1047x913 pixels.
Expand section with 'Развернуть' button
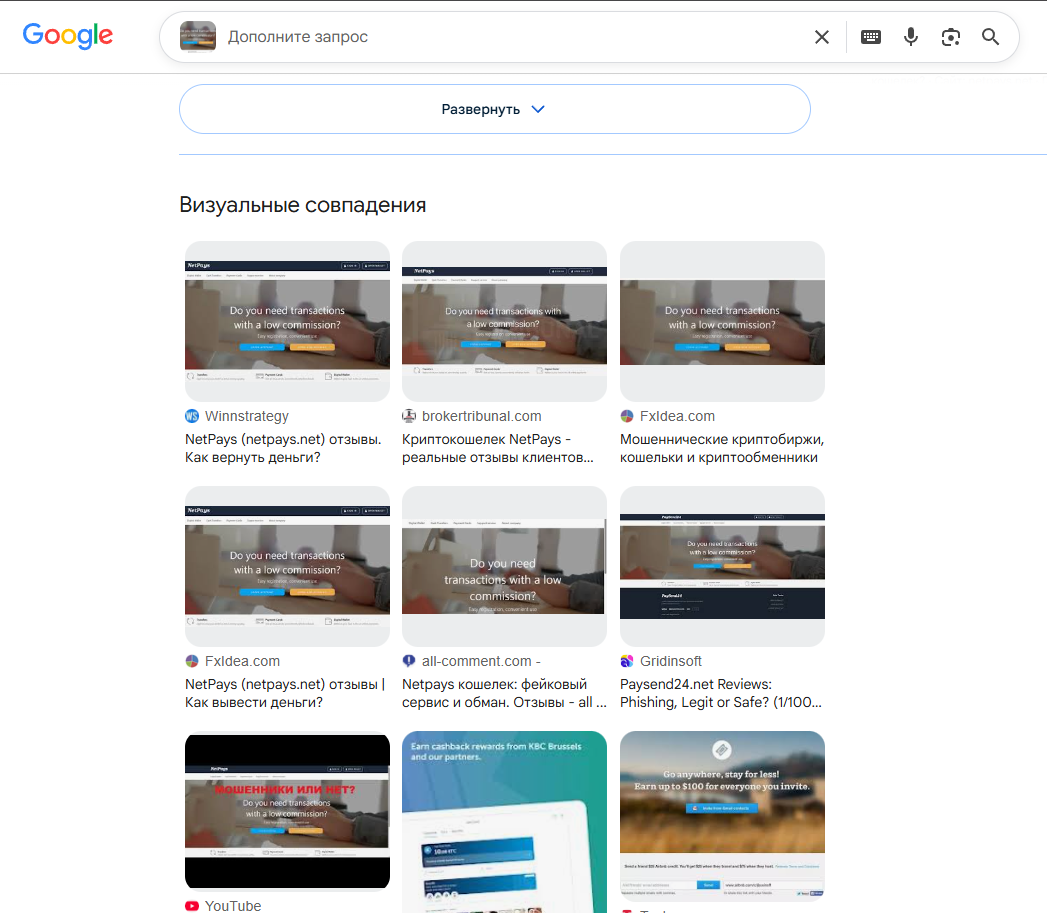tap(494, 109)
